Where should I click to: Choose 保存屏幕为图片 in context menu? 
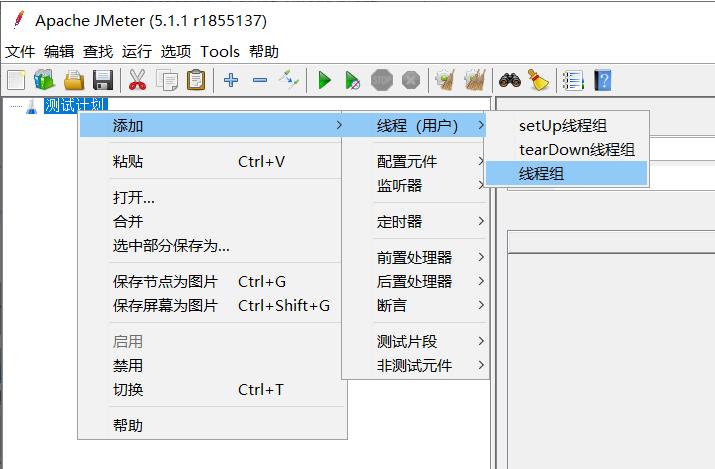pos(211,305)
